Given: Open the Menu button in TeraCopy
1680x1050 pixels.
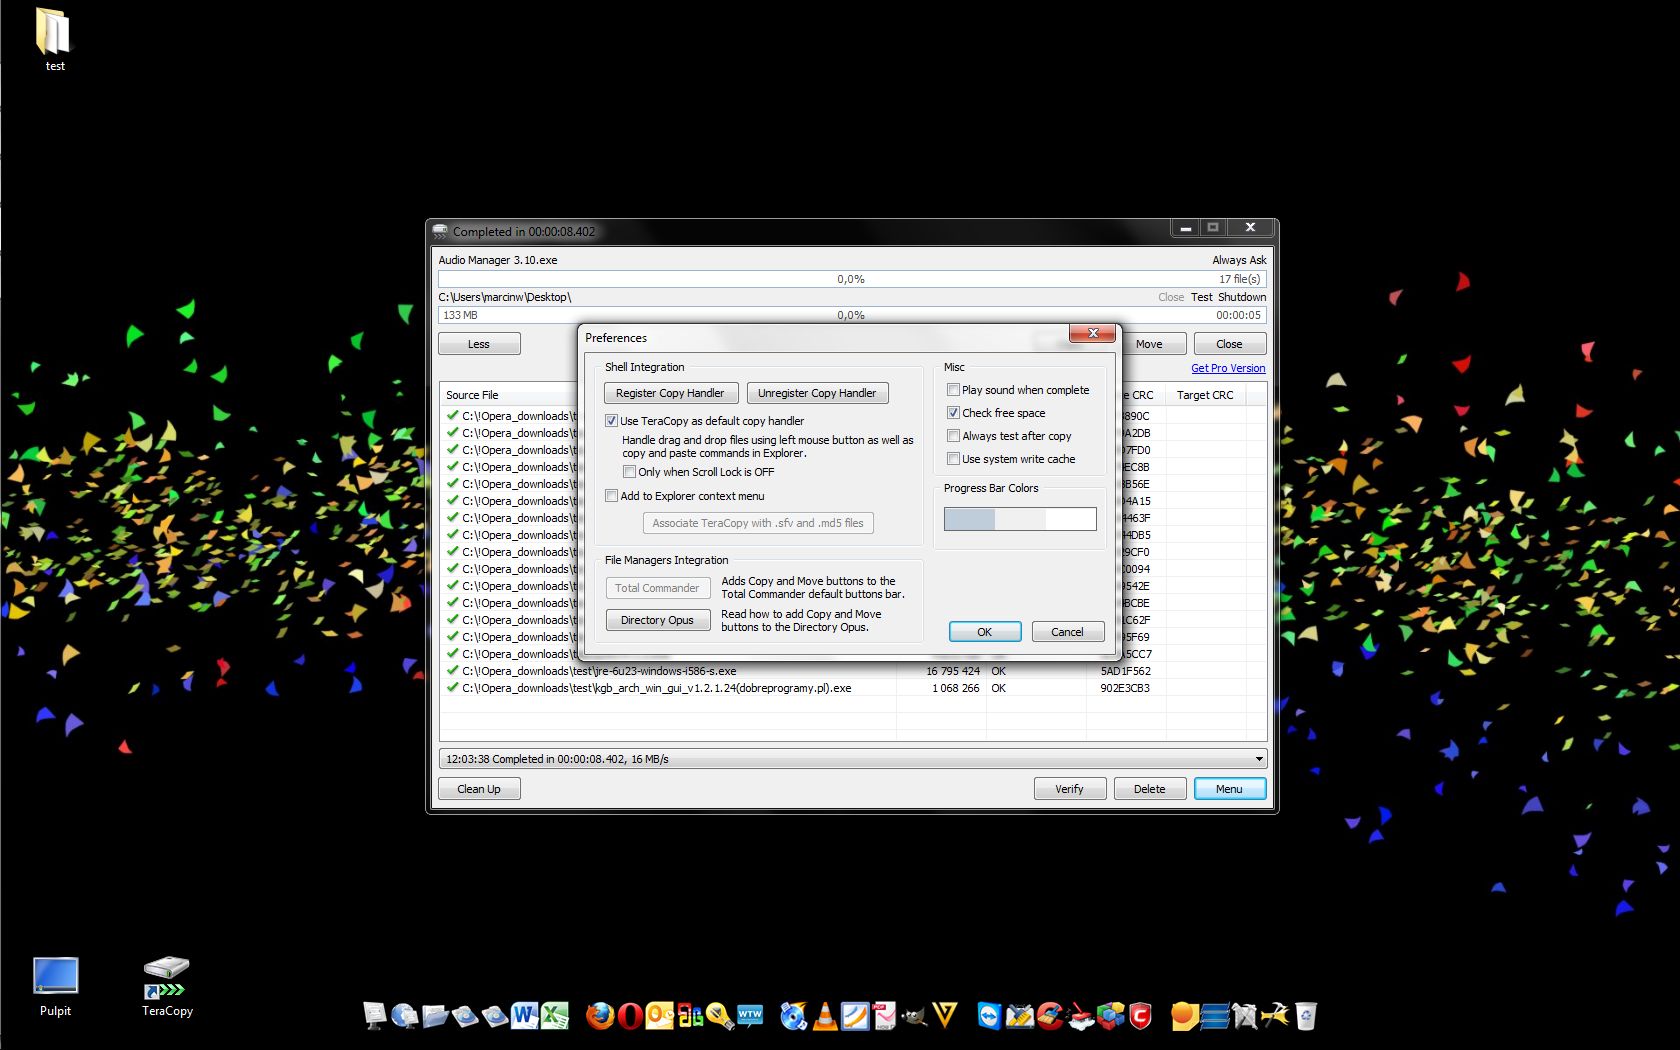Looking at the screenshot, I should 1229,789.
